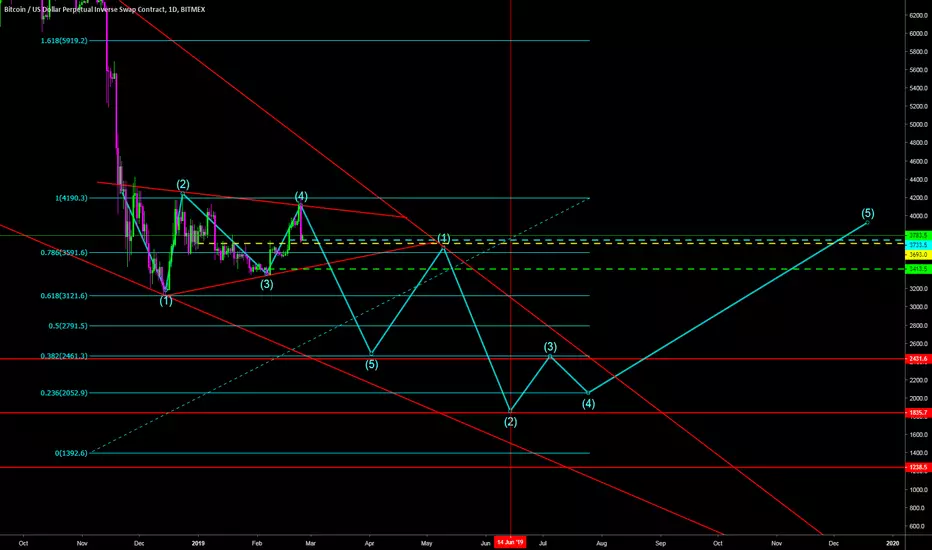Click the 'Jul' label on time axis
This screenshot has width=932, height=550.
(543, 543)
